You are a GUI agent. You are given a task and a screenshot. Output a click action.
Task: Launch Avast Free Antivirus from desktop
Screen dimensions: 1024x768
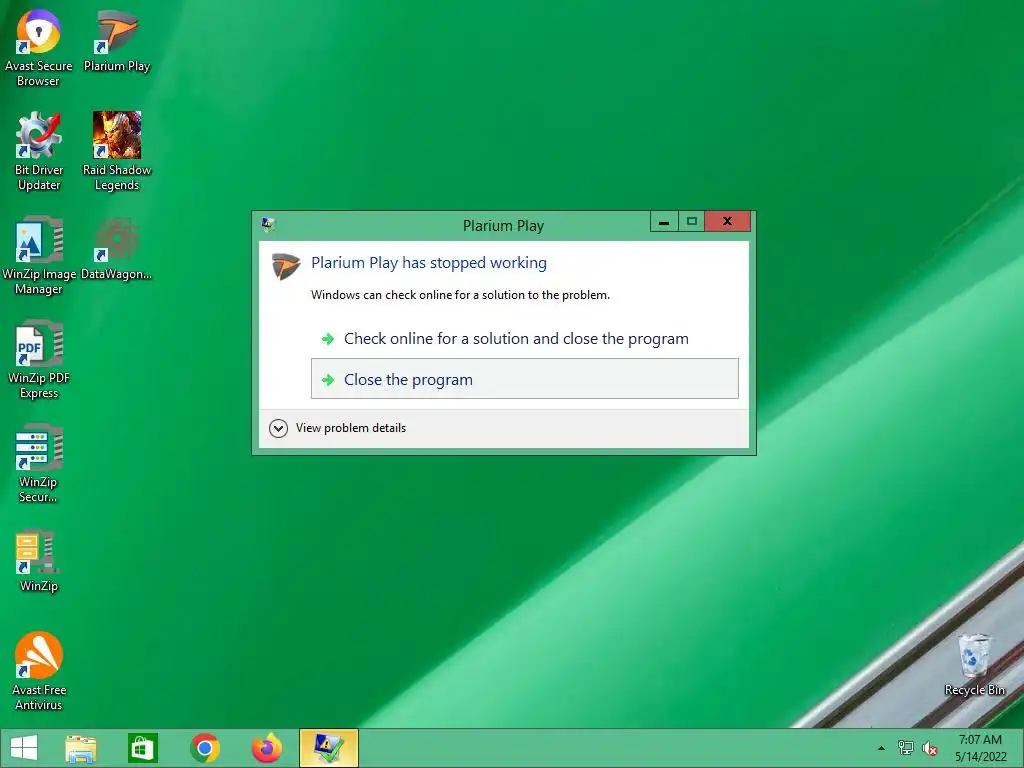pos(39,671)
